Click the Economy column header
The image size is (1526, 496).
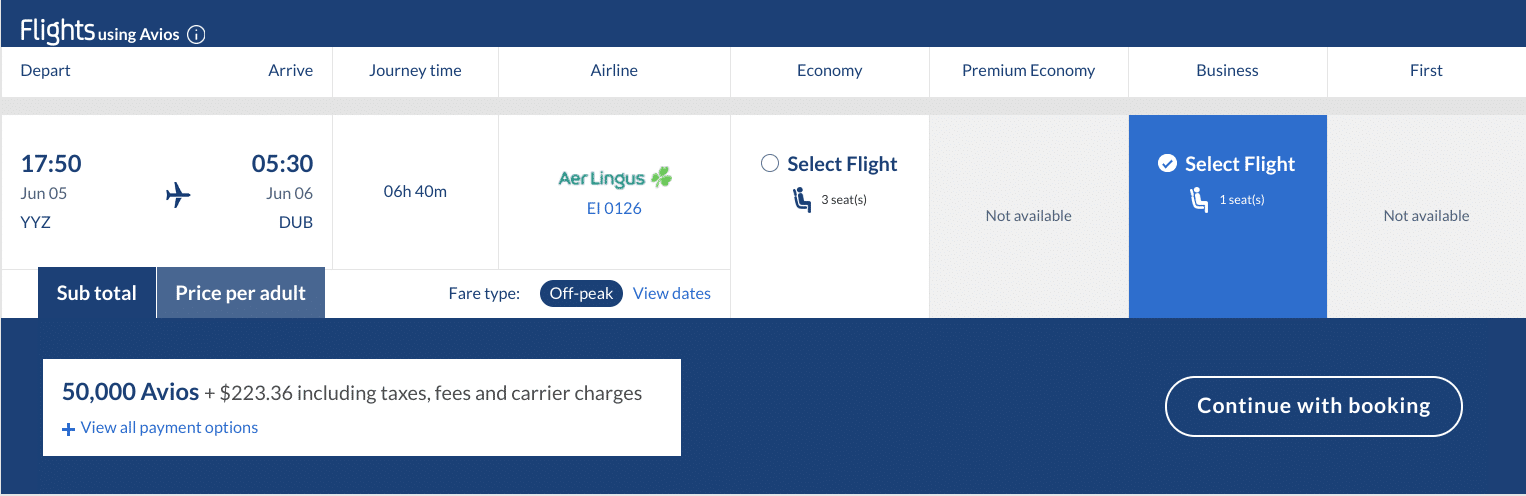pos(829,71)
